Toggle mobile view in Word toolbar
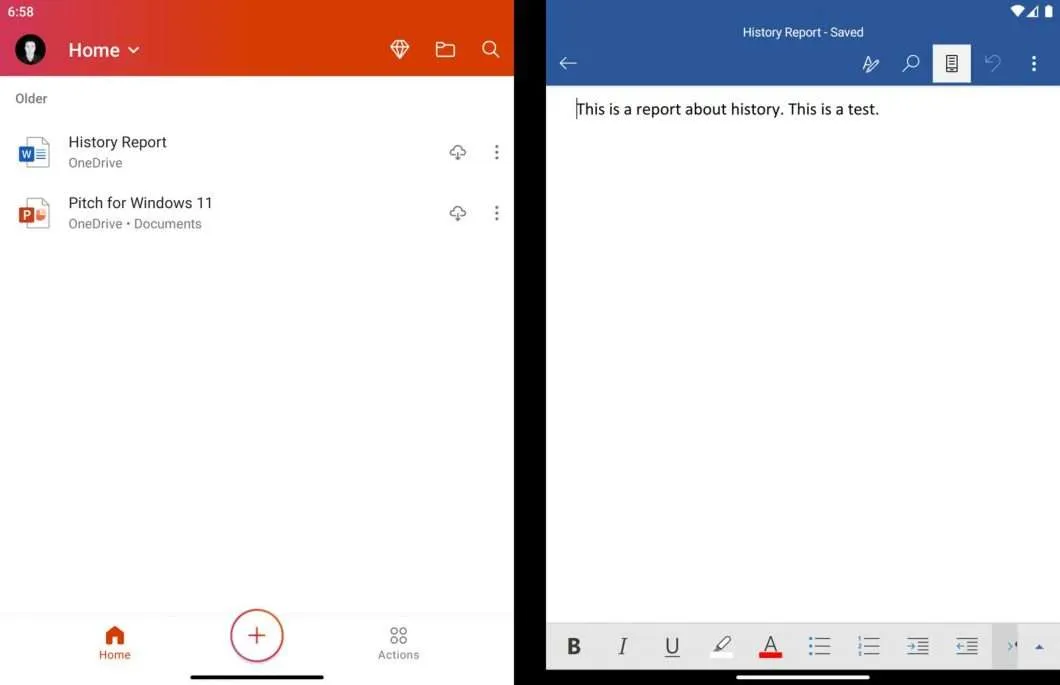Viewport: 1060px width, 685px height. pos(951,64)
